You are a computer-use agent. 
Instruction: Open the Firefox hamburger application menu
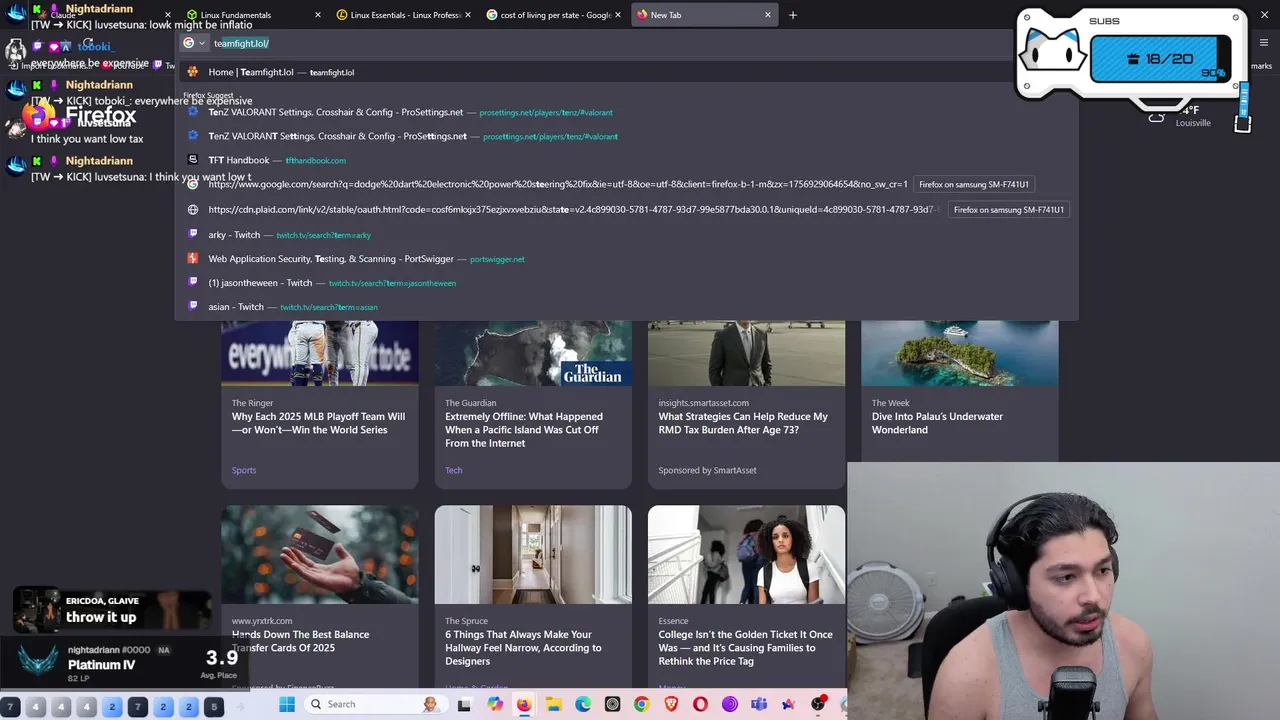point(1264,43)
